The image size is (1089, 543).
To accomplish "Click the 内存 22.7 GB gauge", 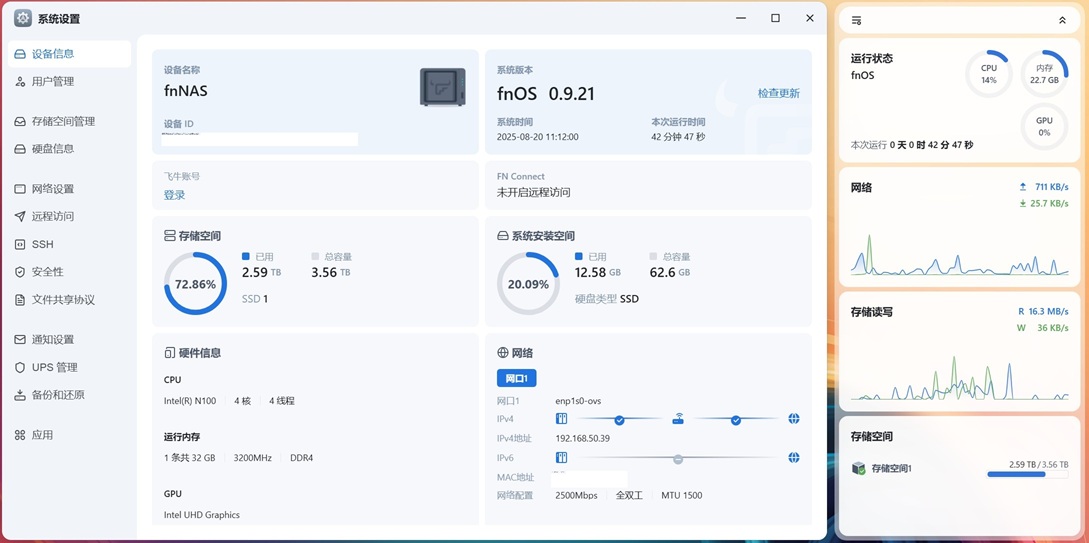I will tap(1044, 74).
